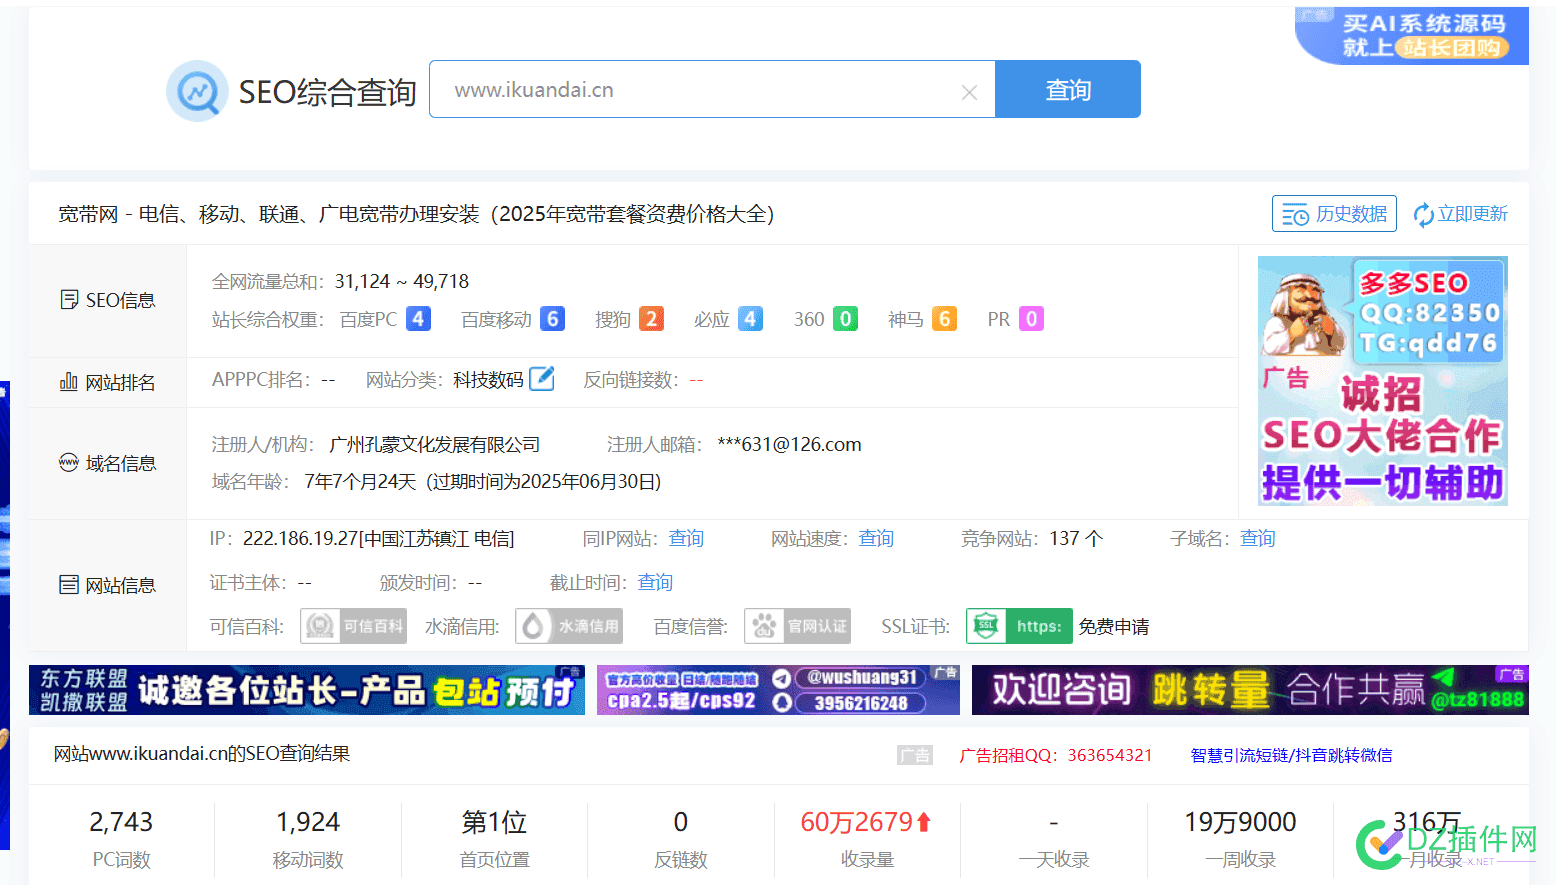Screen dimensions: 1556x885
Task: Click the 水滴信用 badge
Action: (569, 626)
